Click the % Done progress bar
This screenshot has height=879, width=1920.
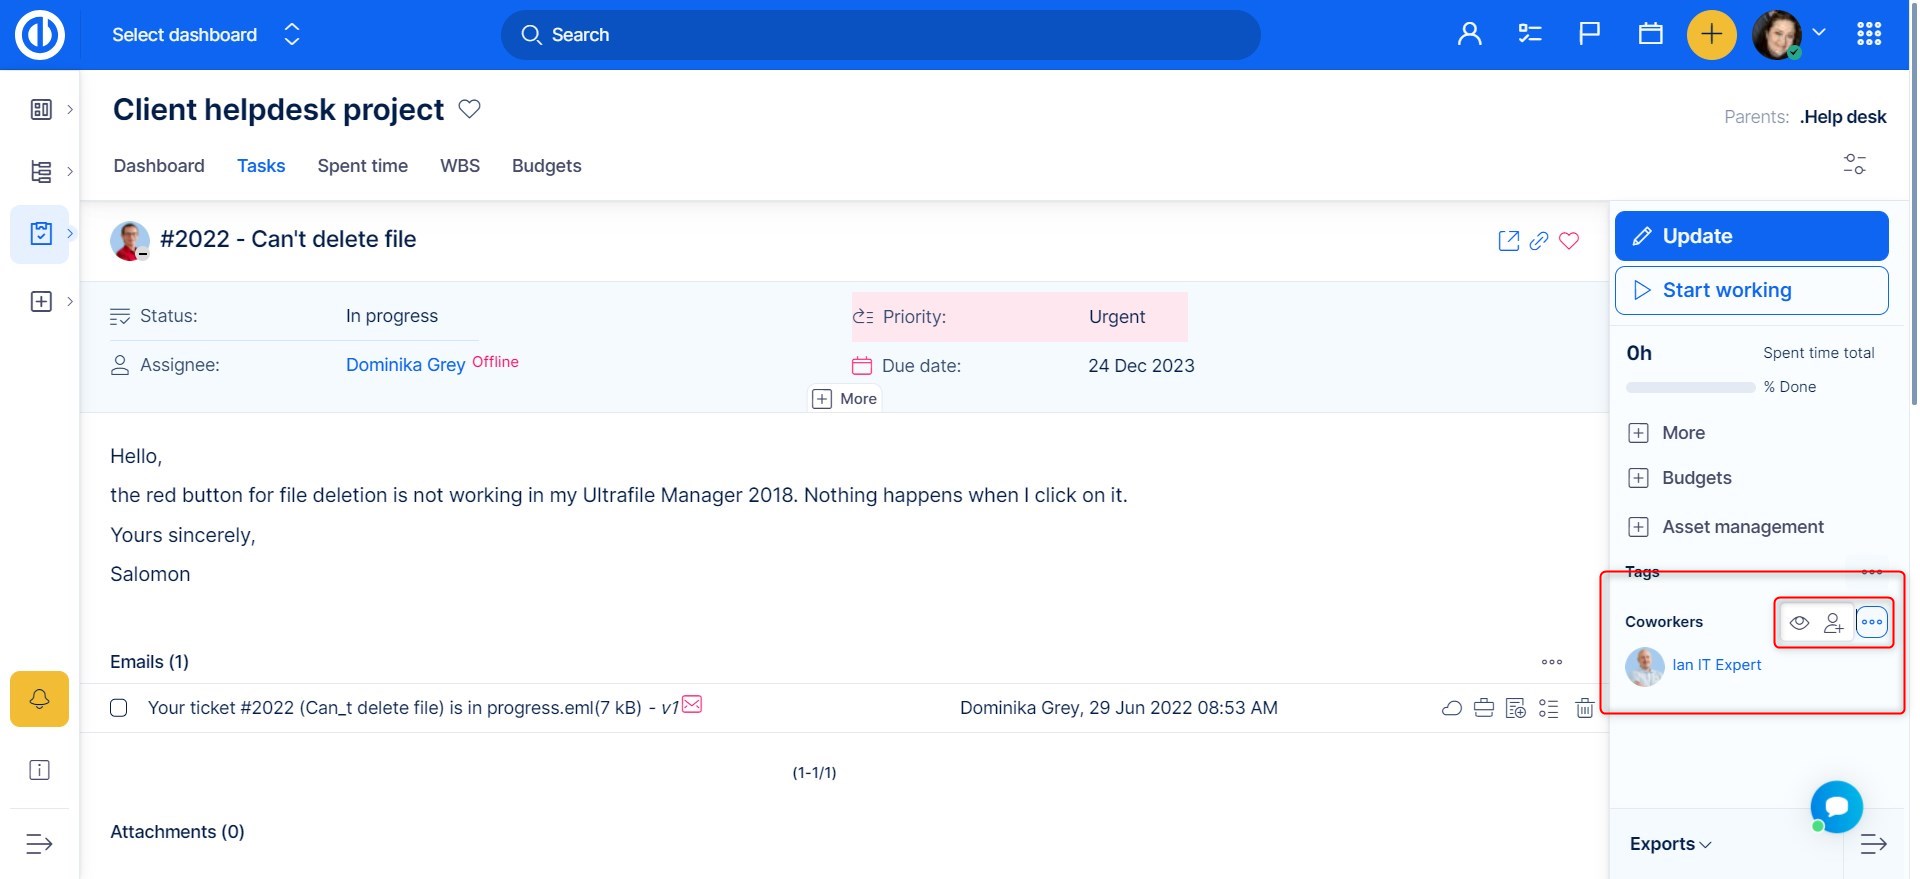[1690, 387]
